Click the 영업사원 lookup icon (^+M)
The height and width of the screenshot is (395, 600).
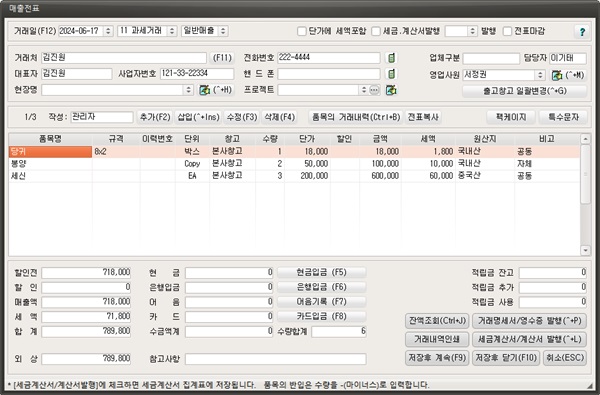pyautogui.click(x=557, y=75)
